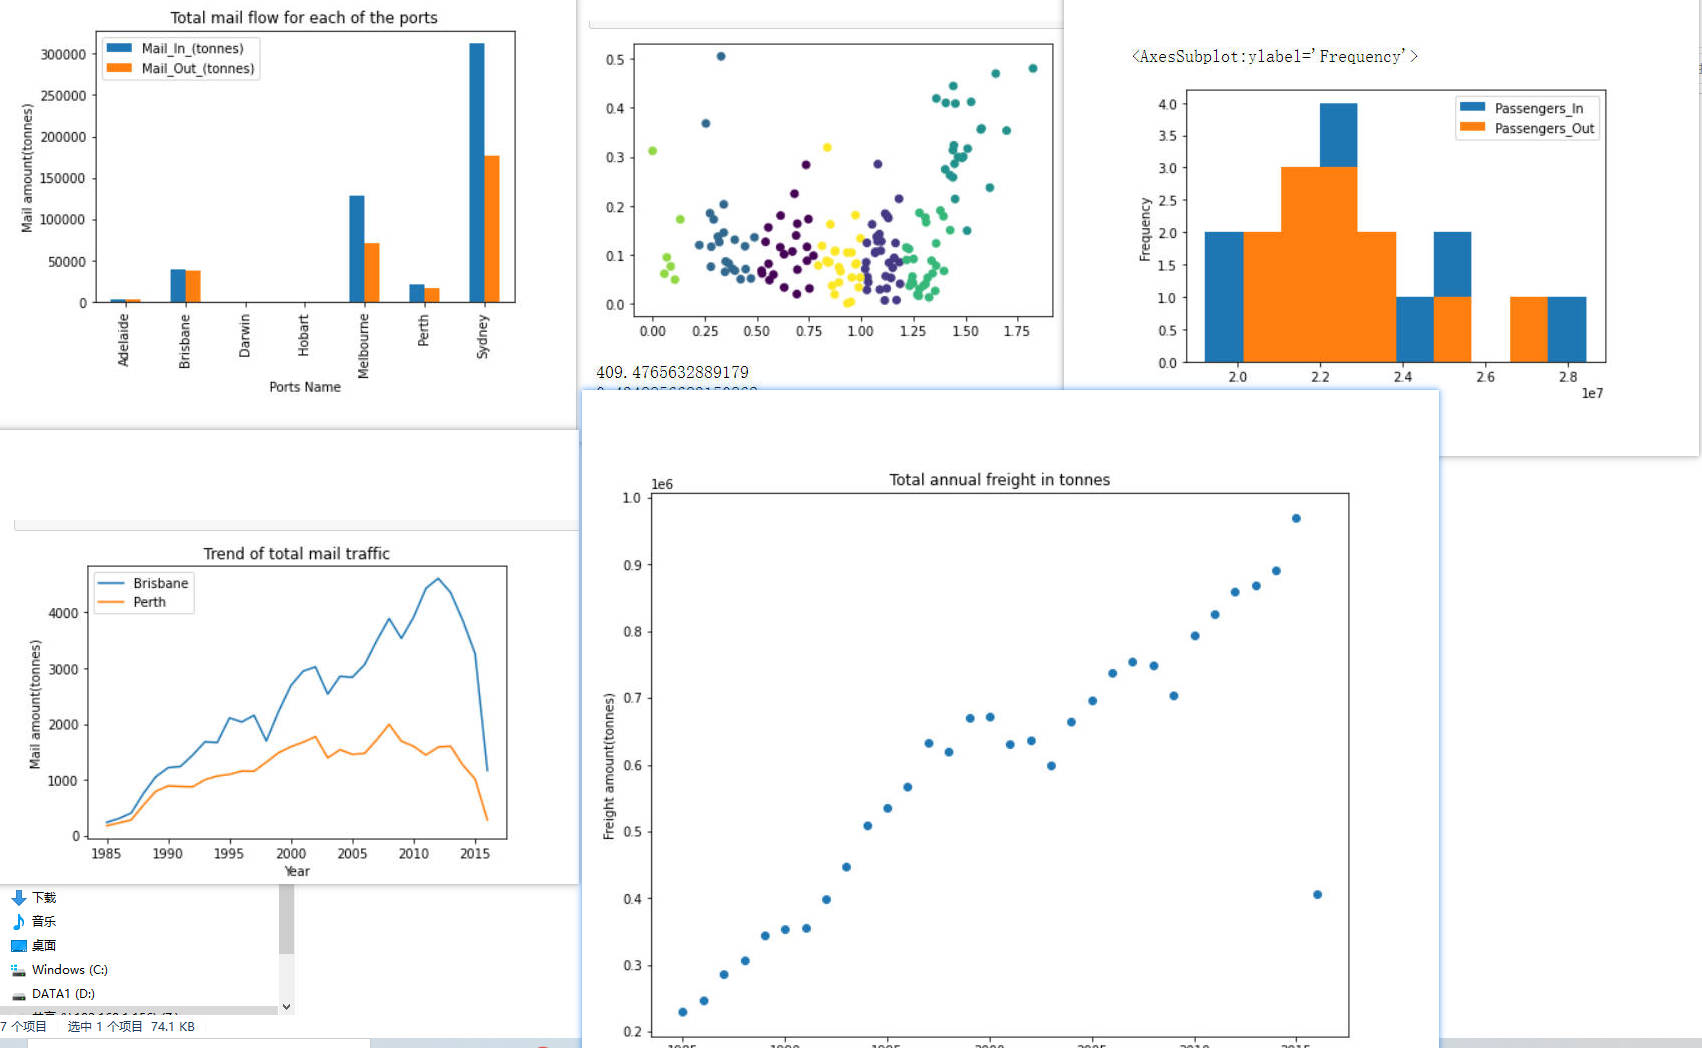Select the DATA1 (D:) drive entry
Screen dimensions: 1702x1048
63,994
